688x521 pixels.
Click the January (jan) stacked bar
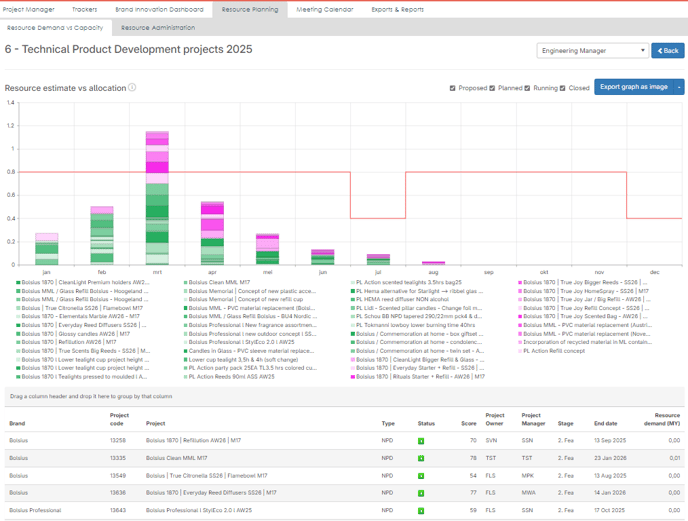pyautogui.click(x=47, y=249)
